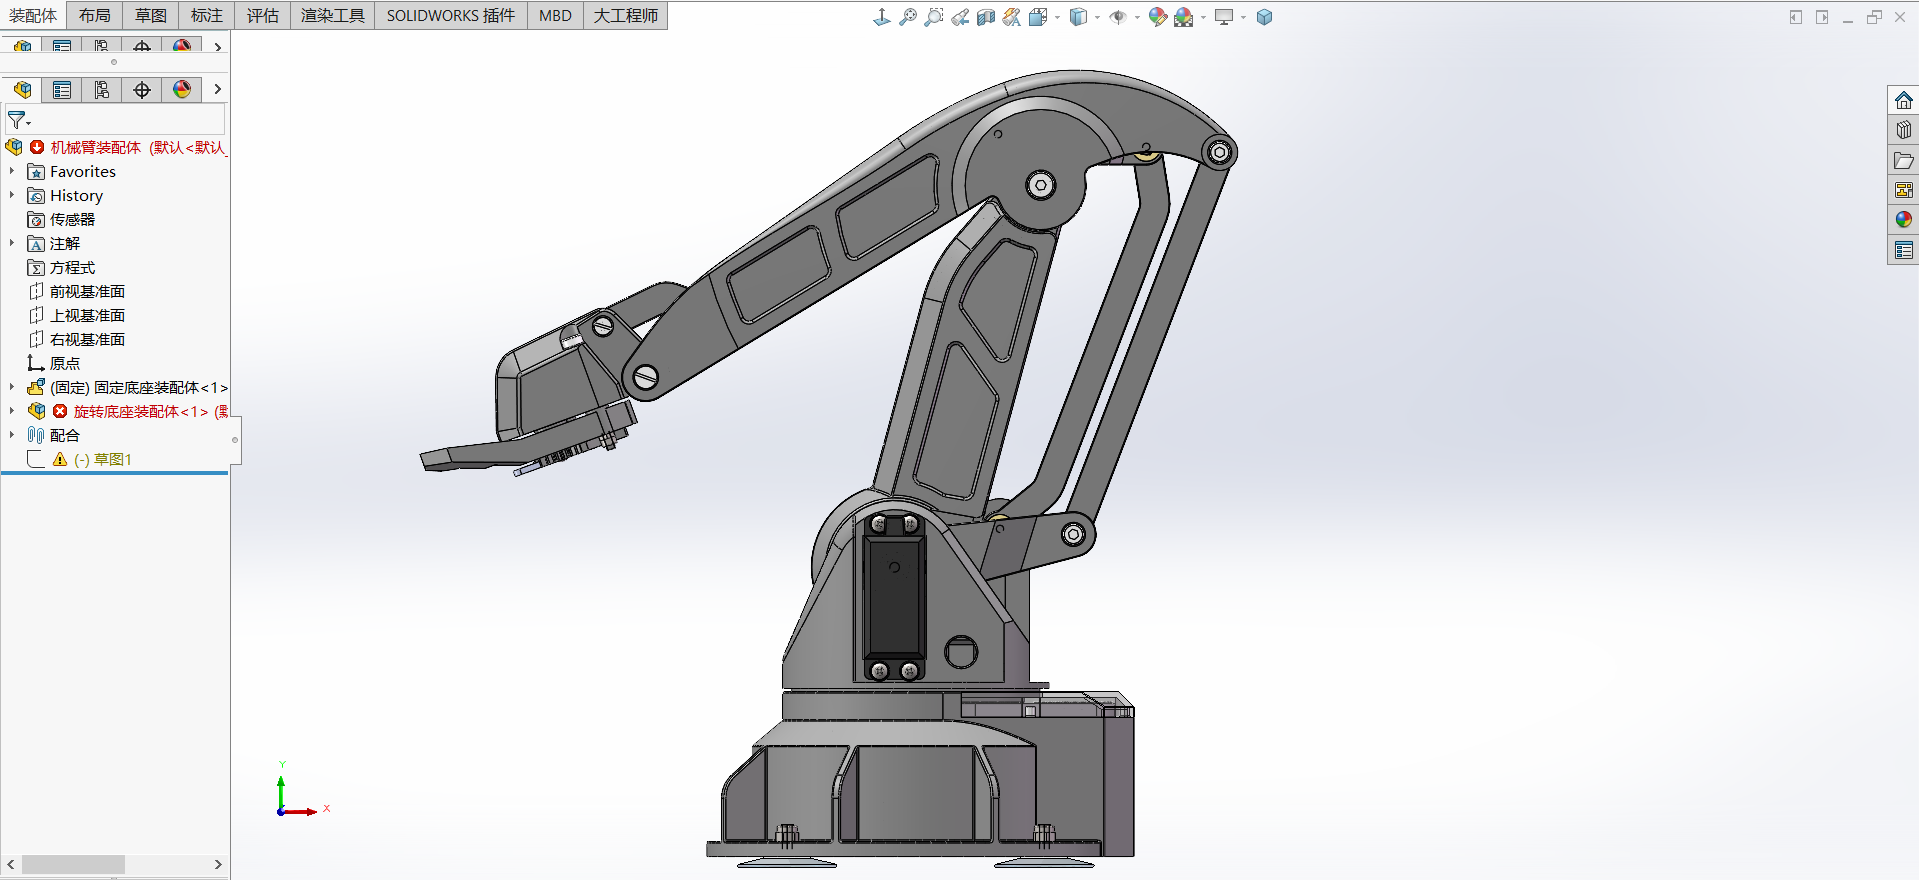Click the feature tree scroll-right arrow

pos(218,864)
